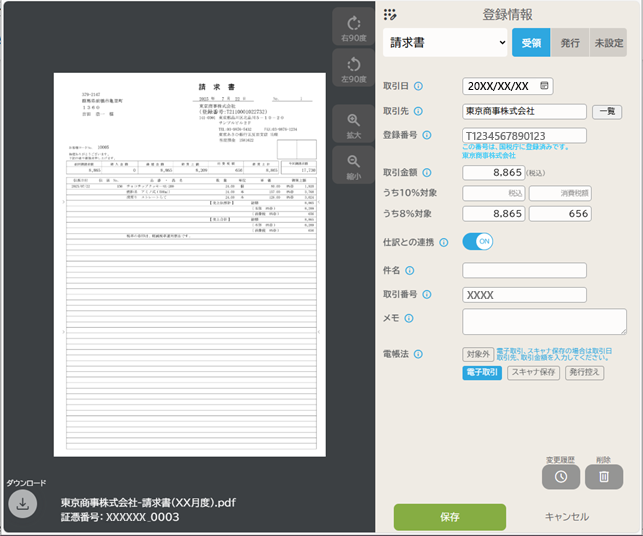The width and height of the screenshot is (643, 536).
Task: Toggle 仕訳との連携 switch off
Action: click(478, 242)
